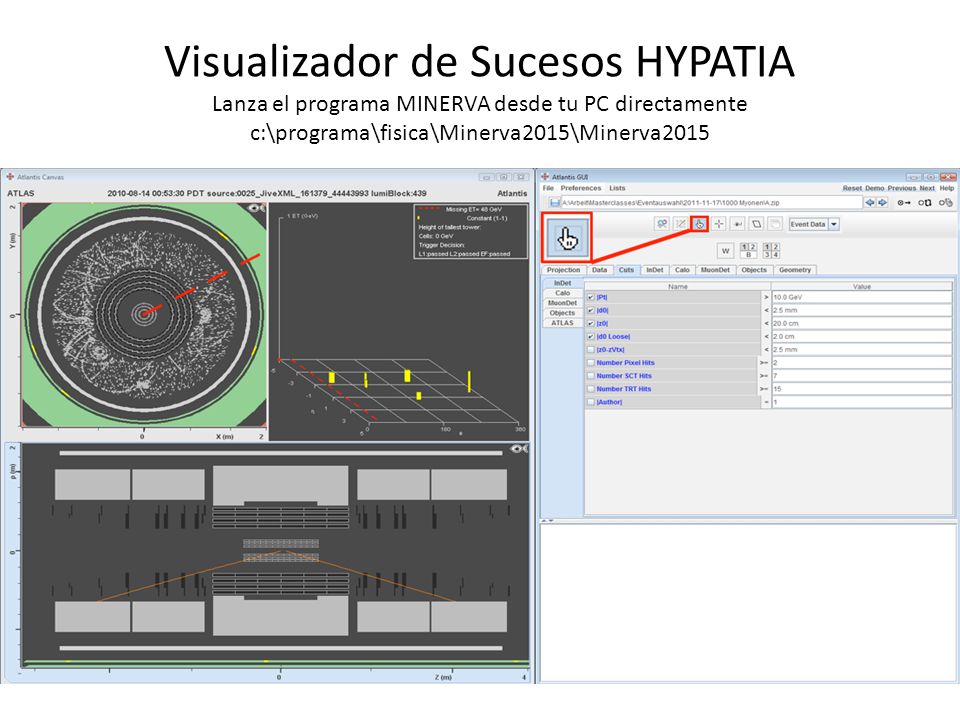Toggle the < operator for |d0 Loose|
The image size is (960, 720).
[765, 337]
